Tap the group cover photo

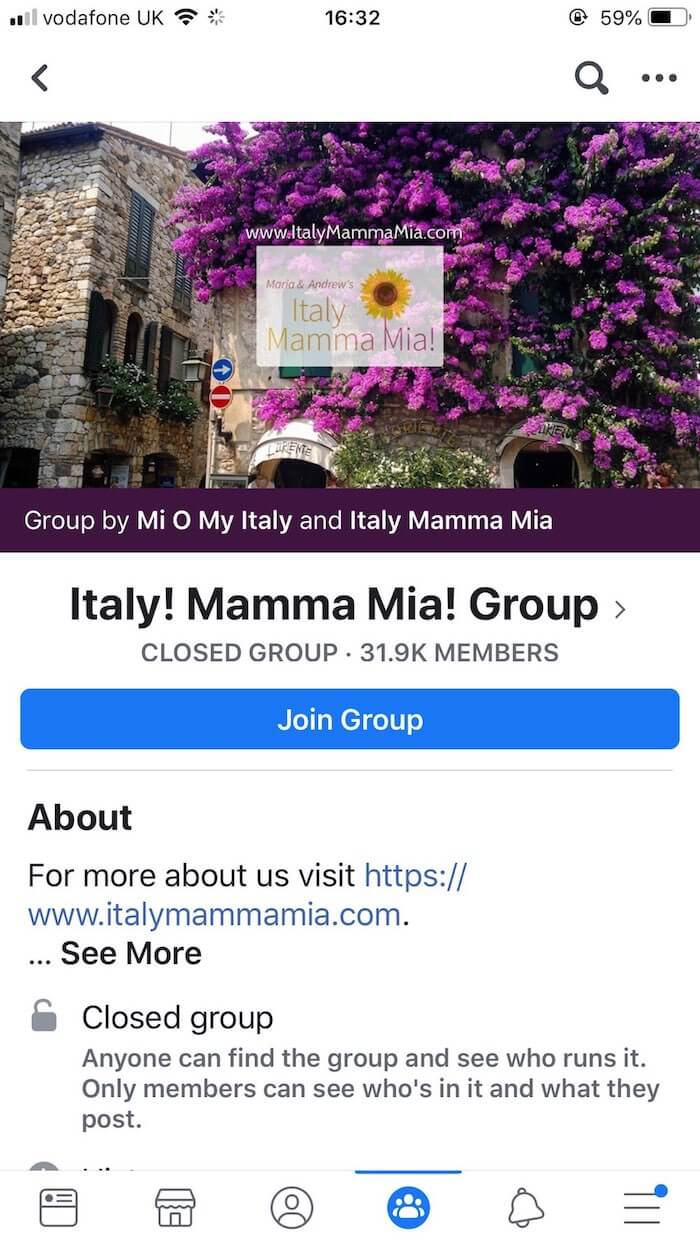[x=350, y=305]
